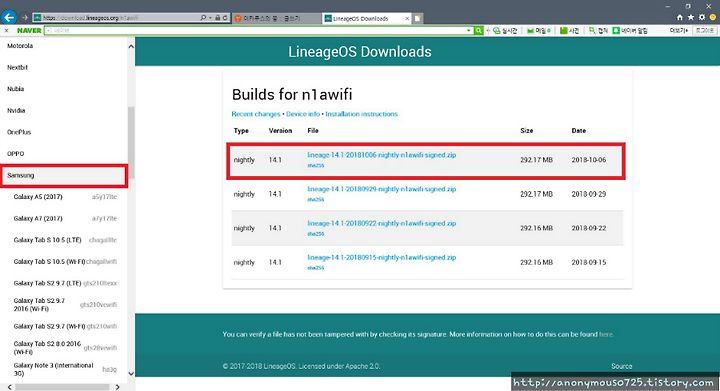Click into the Naver toolbar search field
The image size is (720, 391).
pos(255,30)
